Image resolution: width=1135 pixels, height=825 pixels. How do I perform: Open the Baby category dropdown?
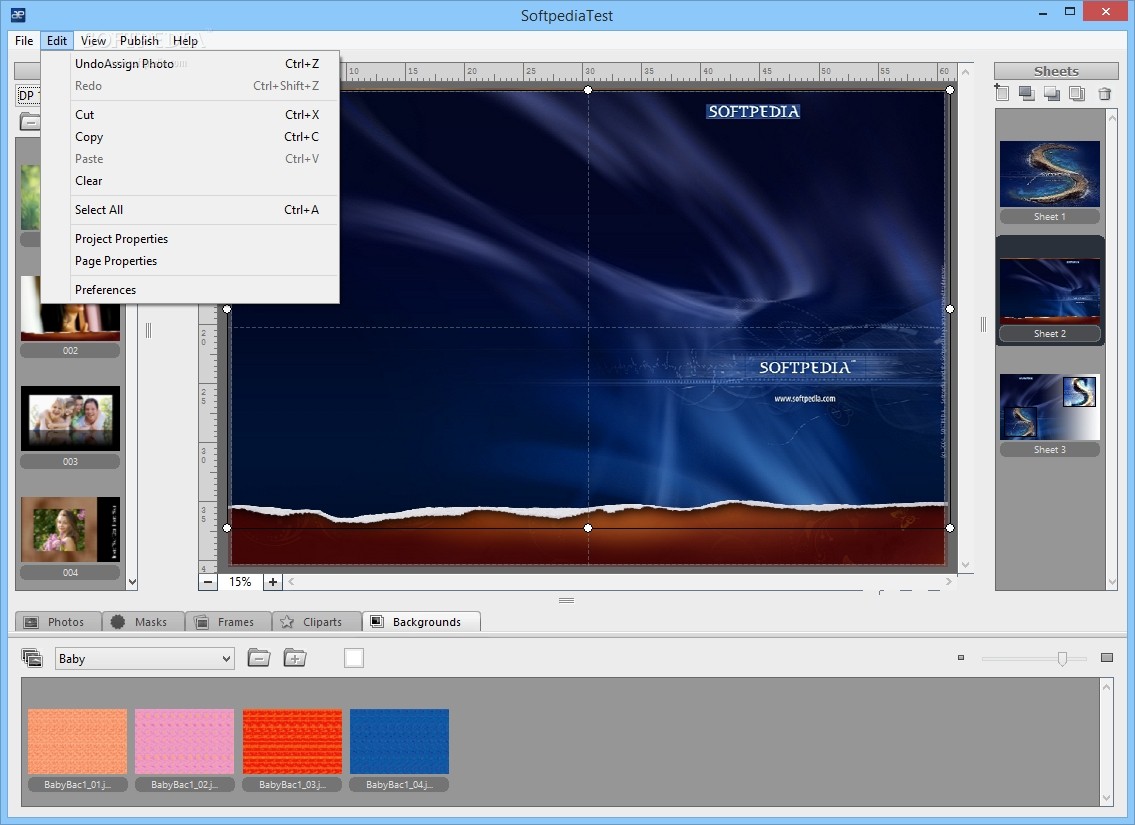[x=145, y=659]
